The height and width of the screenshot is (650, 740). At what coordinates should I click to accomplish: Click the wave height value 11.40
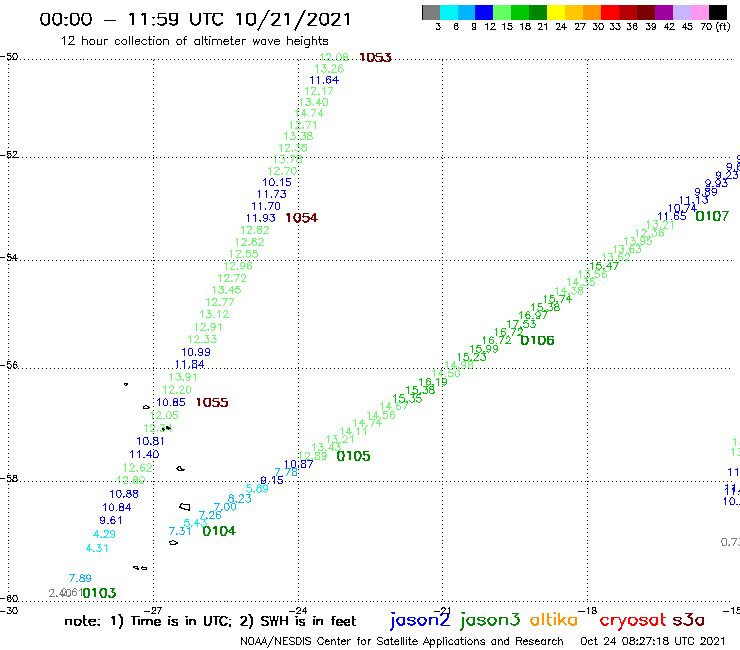point(144,455)
